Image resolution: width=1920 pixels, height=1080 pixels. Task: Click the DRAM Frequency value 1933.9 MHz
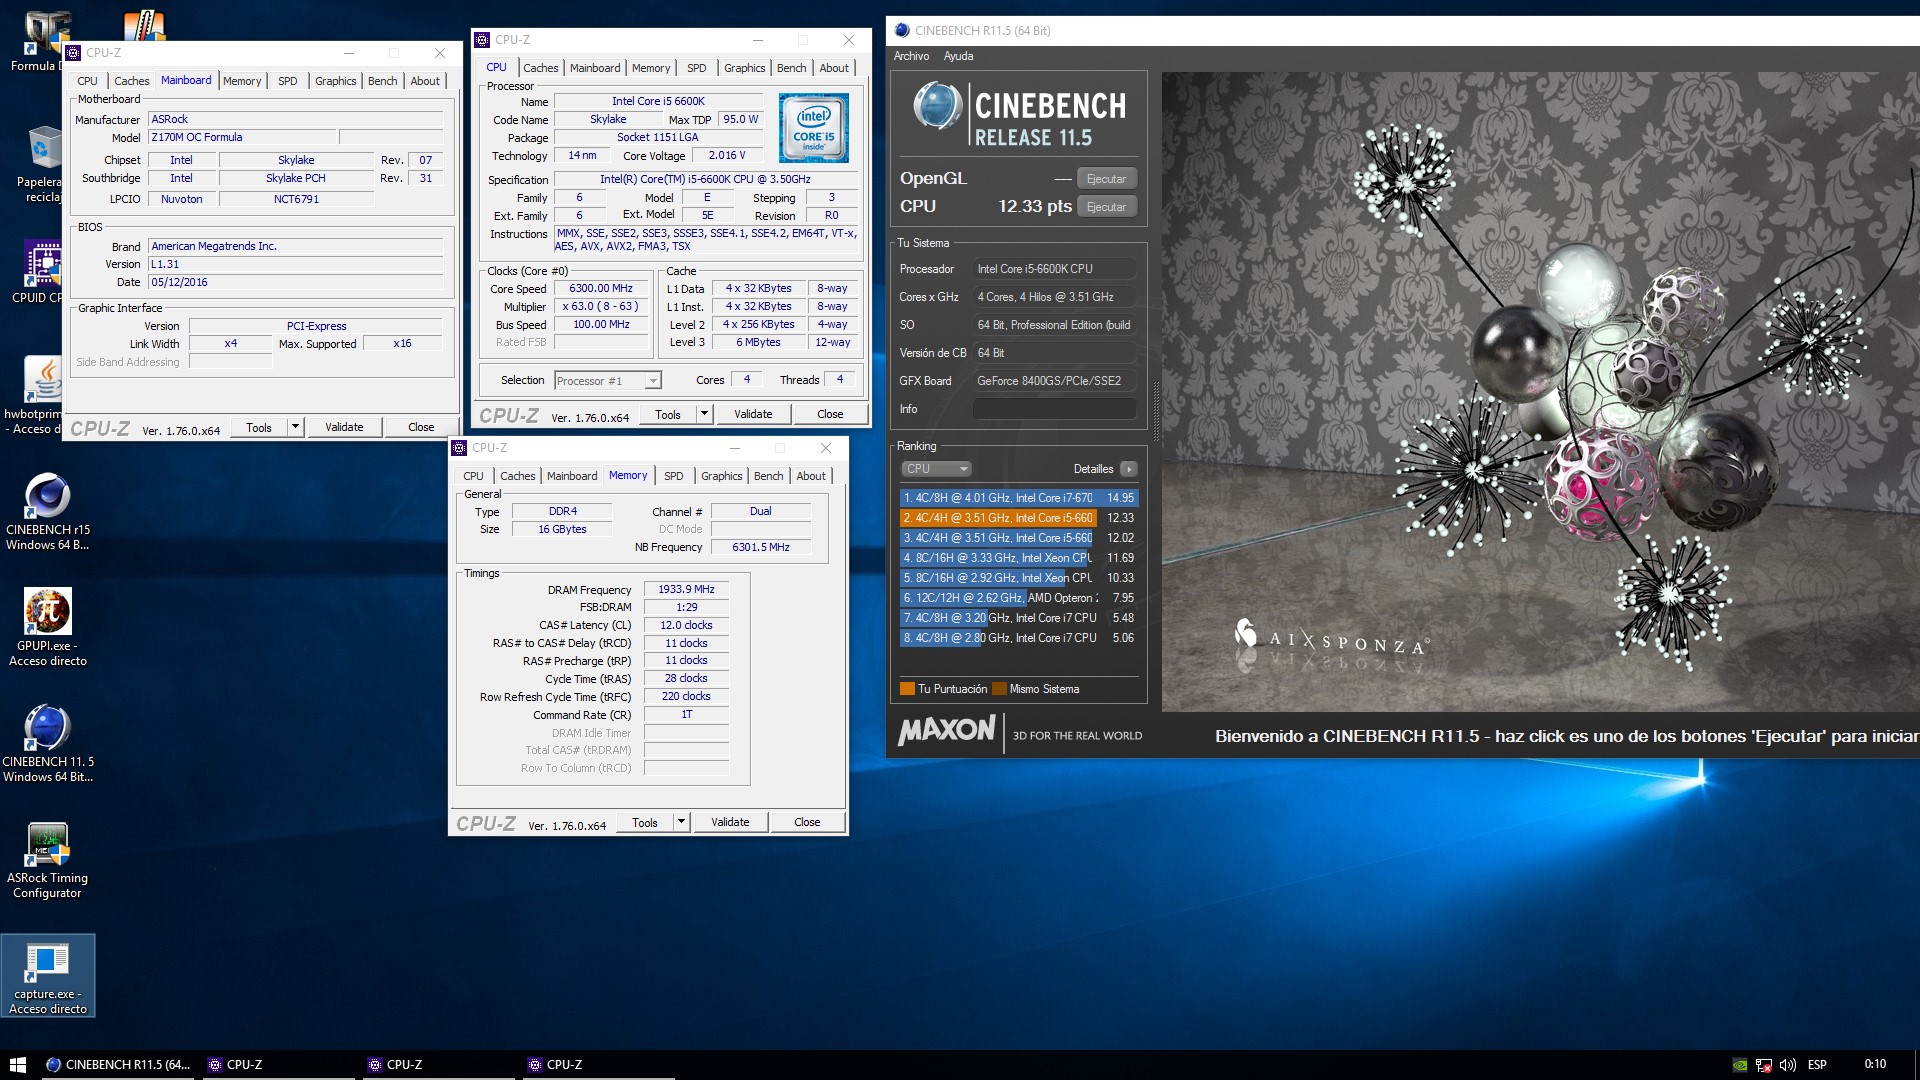click(686, 590)
